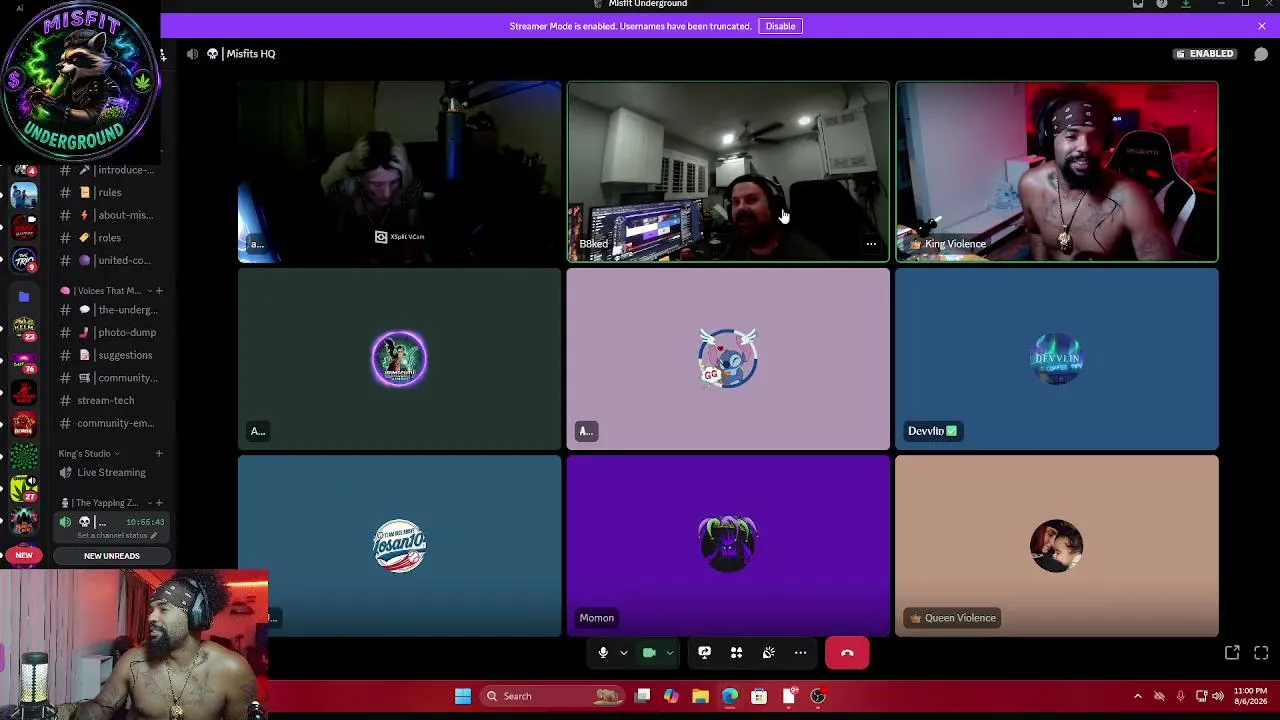Viewport: 1280px width, 720px height.
Task: Turn off the camera in call controls
Action: (649, 653)
